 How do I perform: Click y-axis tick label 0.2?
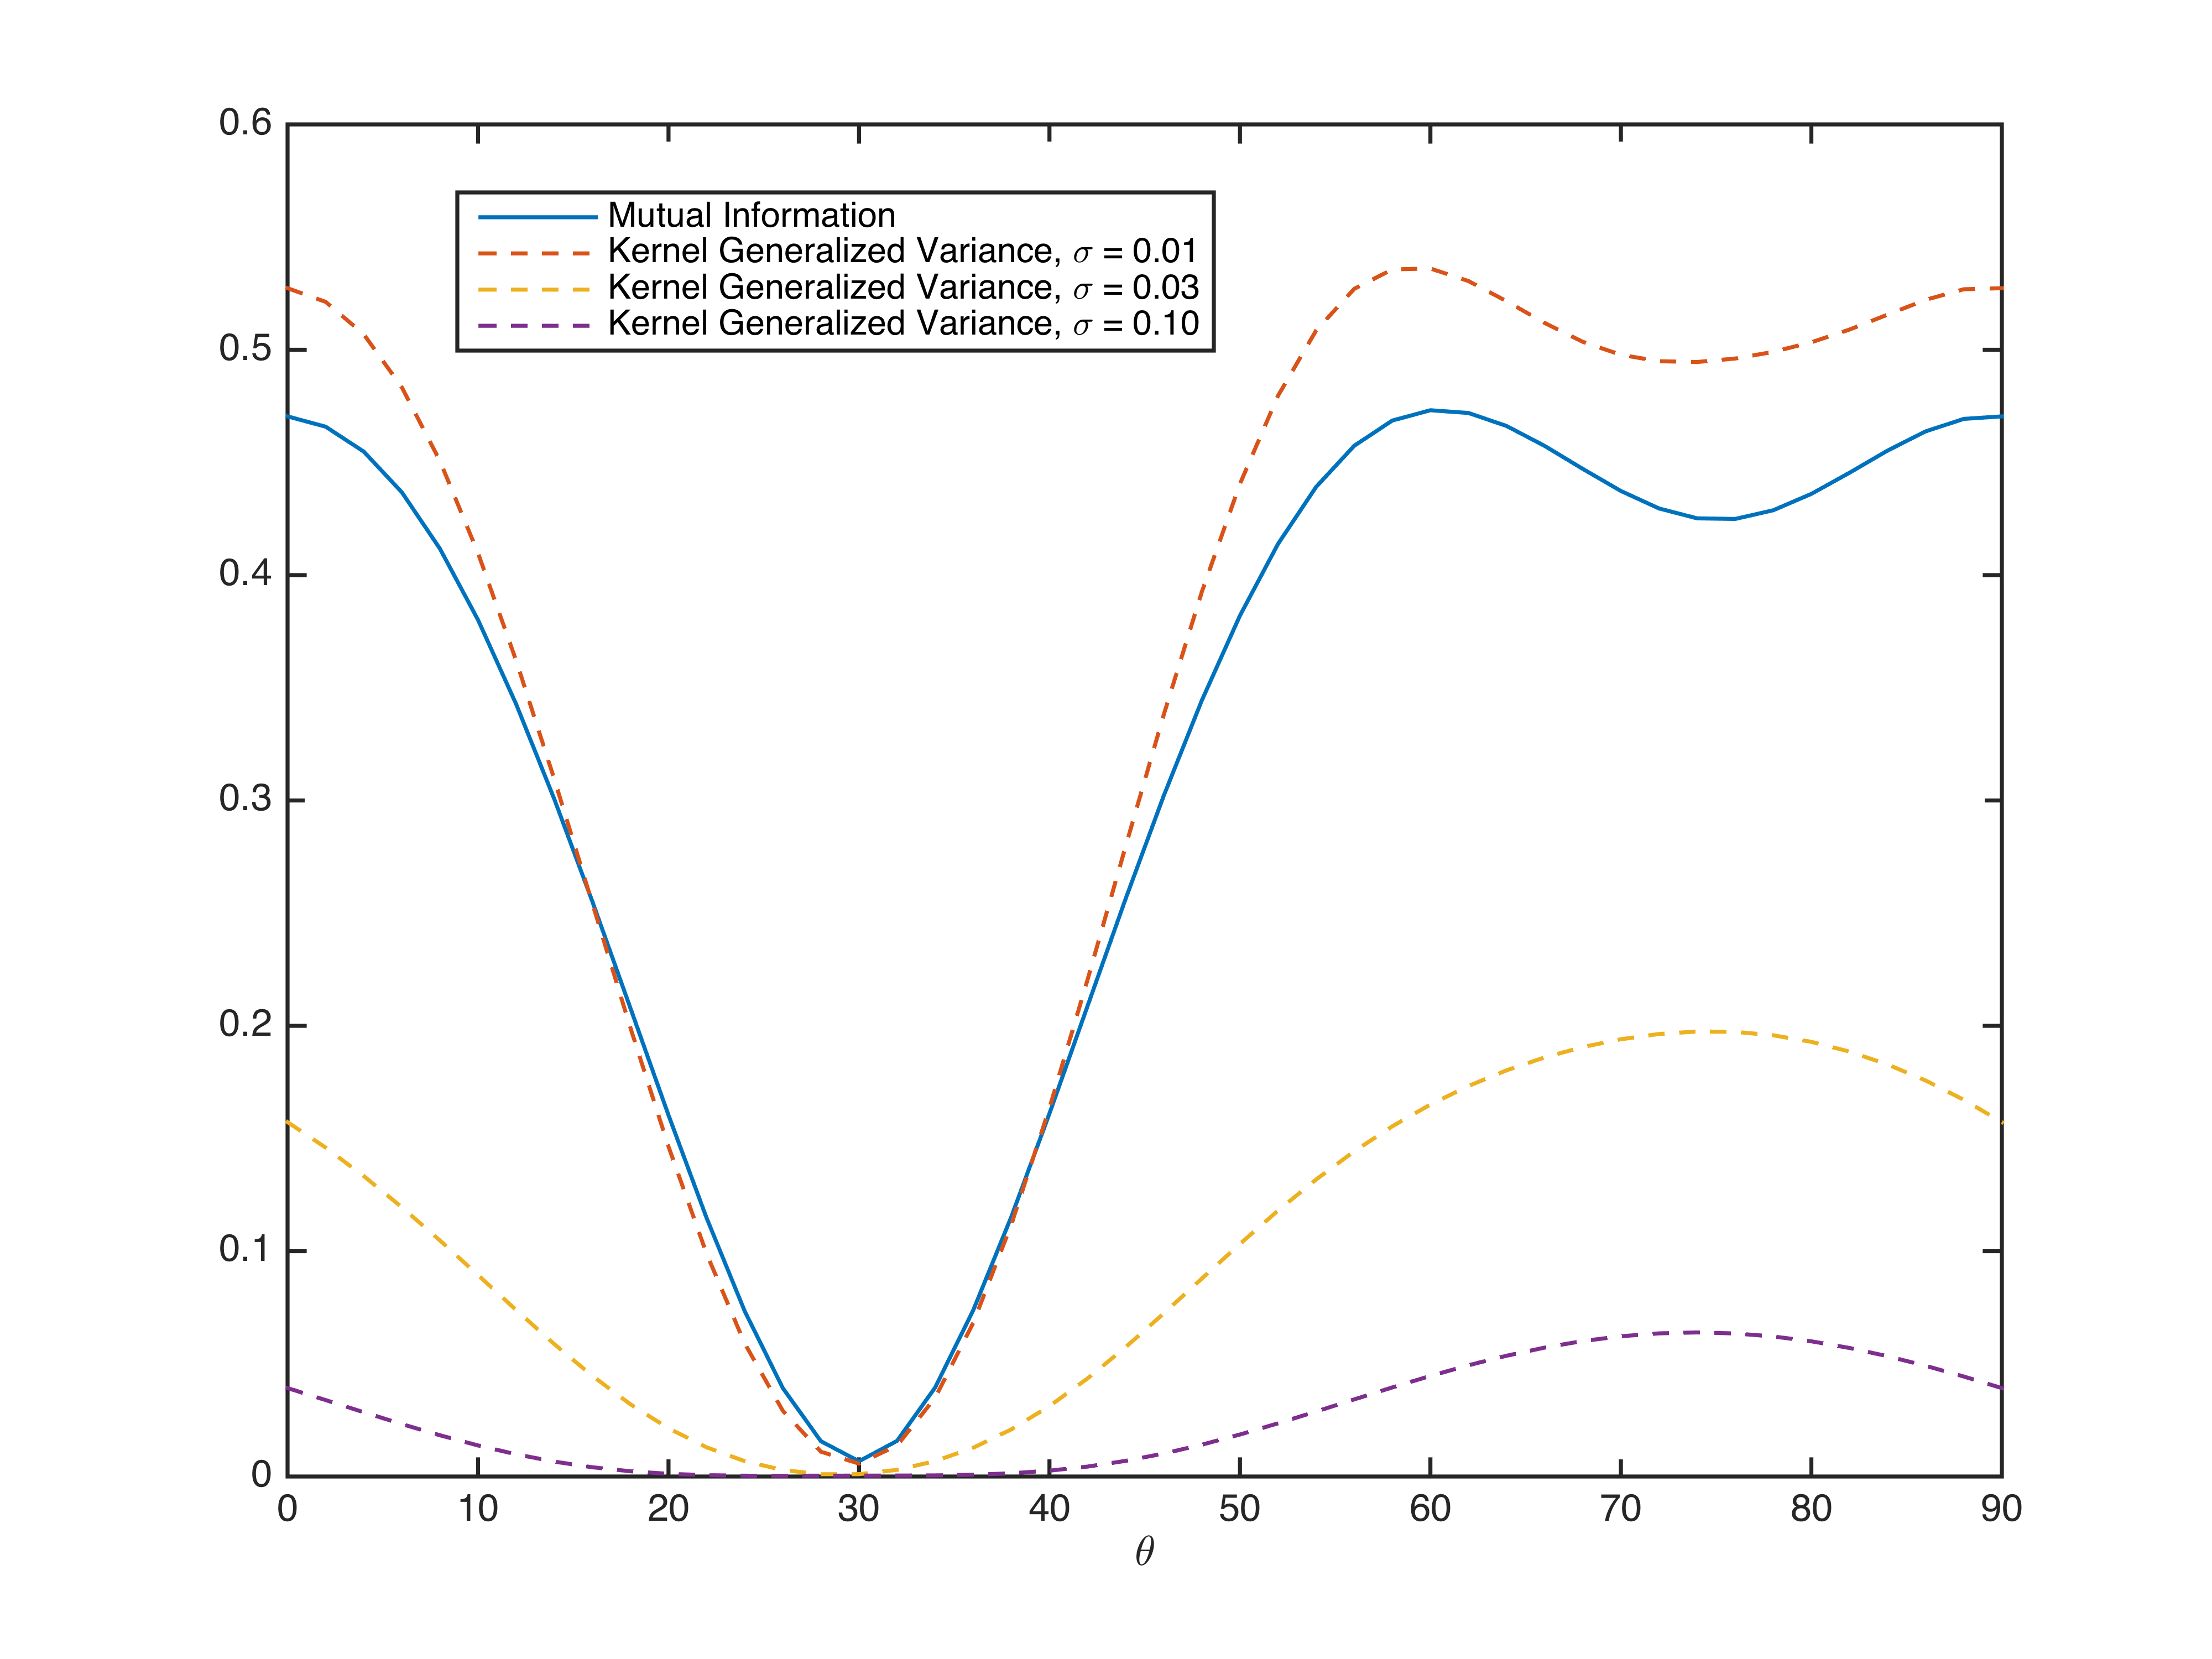click(245, 1024)
